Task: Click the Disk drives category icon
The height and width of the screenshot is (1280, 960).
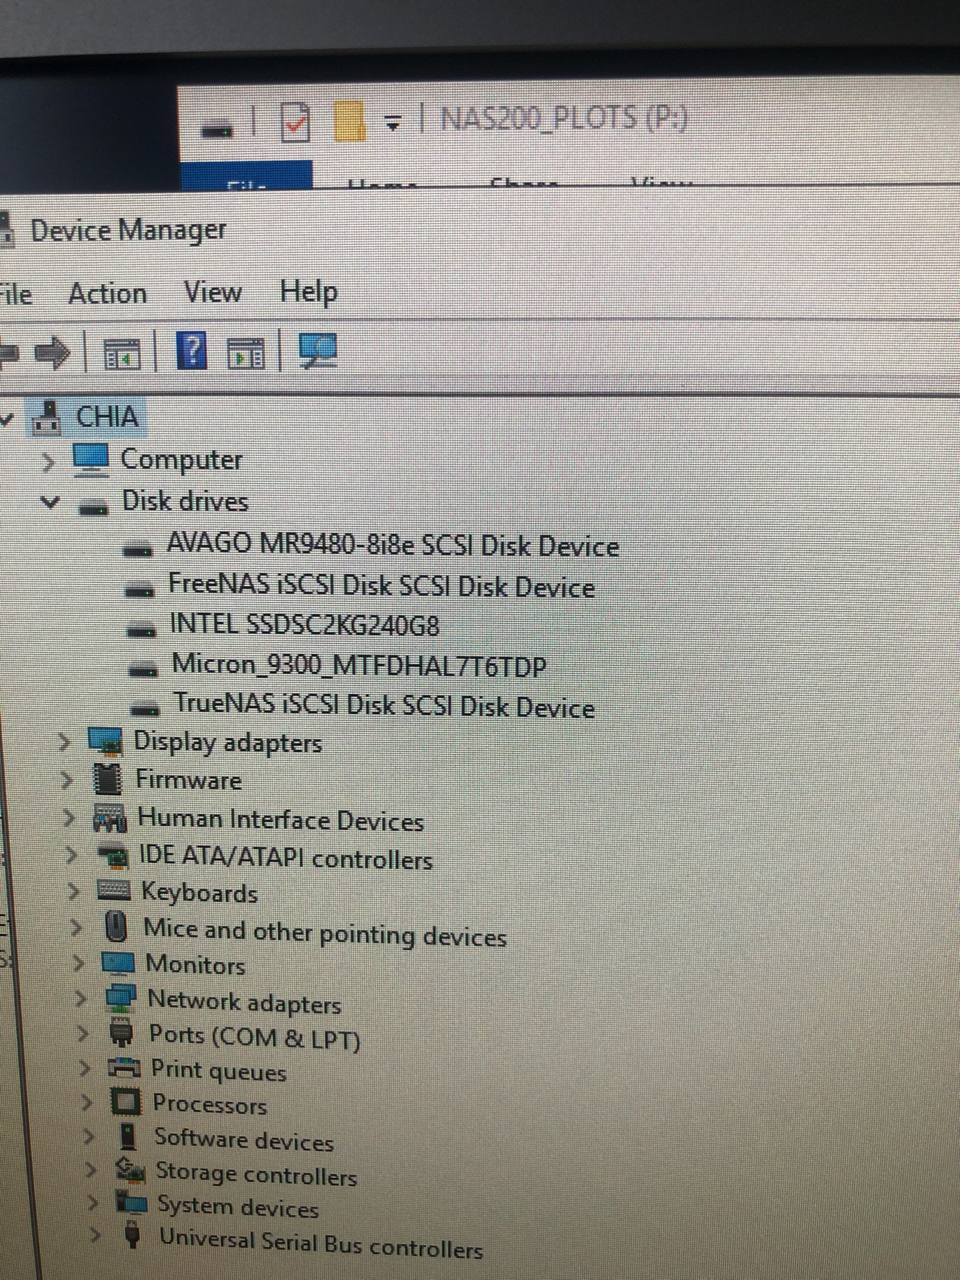Action: click(93, 506)
